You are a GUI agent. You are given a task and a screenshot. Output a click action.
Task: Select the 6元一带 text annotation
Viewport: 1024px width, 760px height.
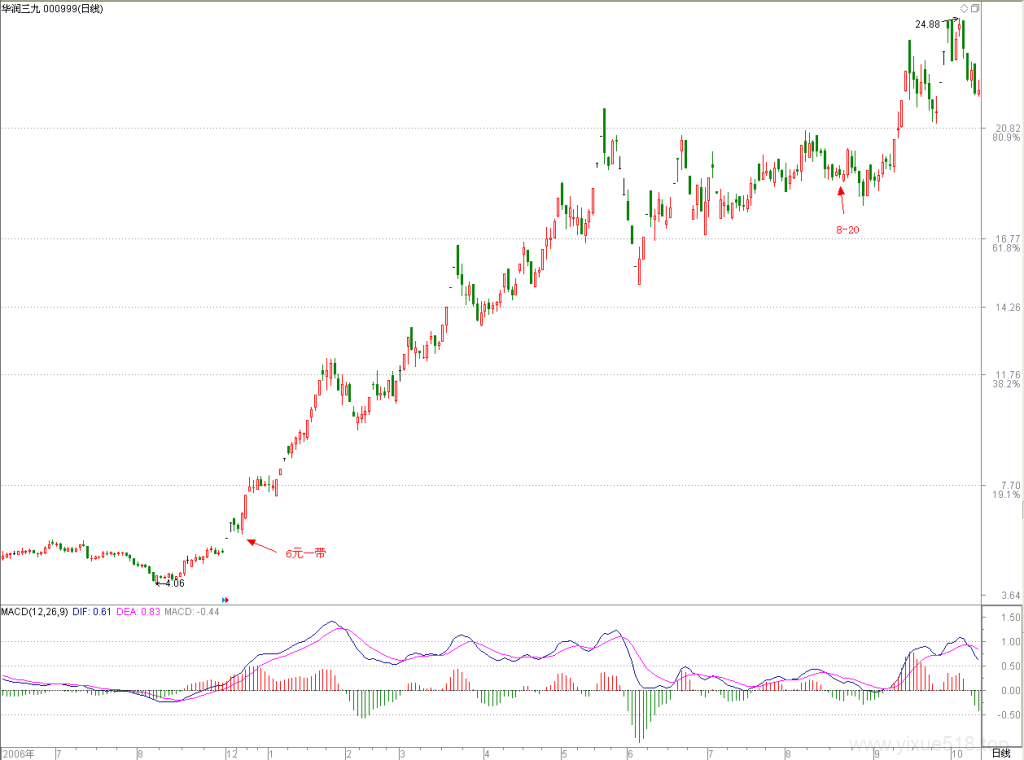tap(306, 553)
